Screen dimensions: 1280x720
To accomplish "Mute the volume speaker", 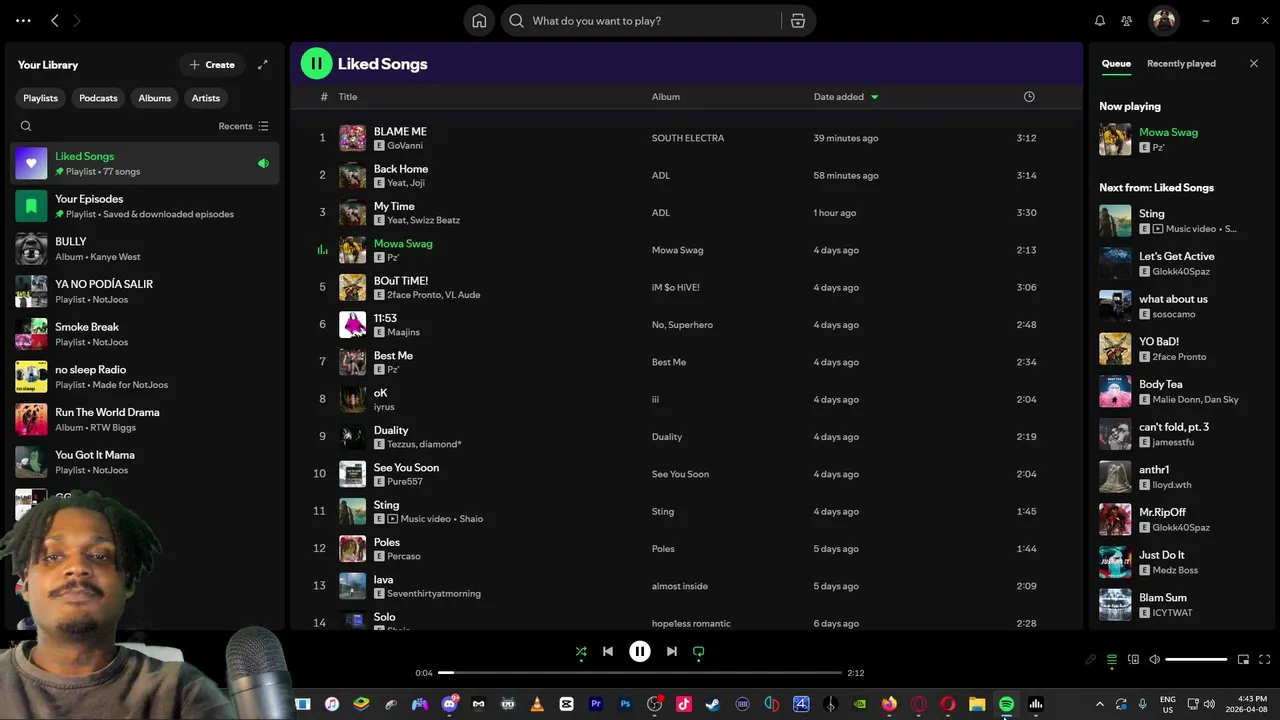I will coord(1154,659).
